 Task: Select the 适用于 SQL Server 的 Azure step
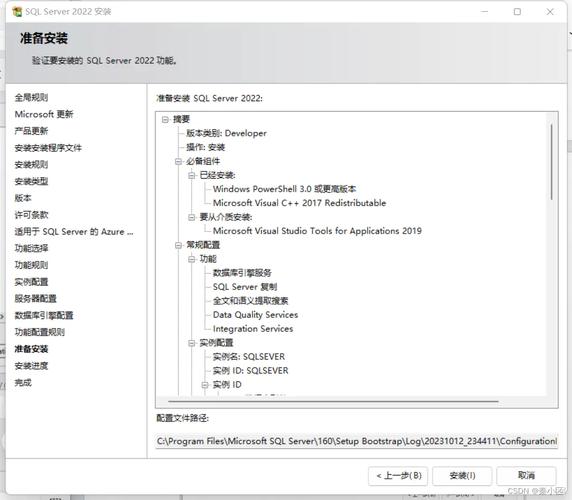[74, 232]
